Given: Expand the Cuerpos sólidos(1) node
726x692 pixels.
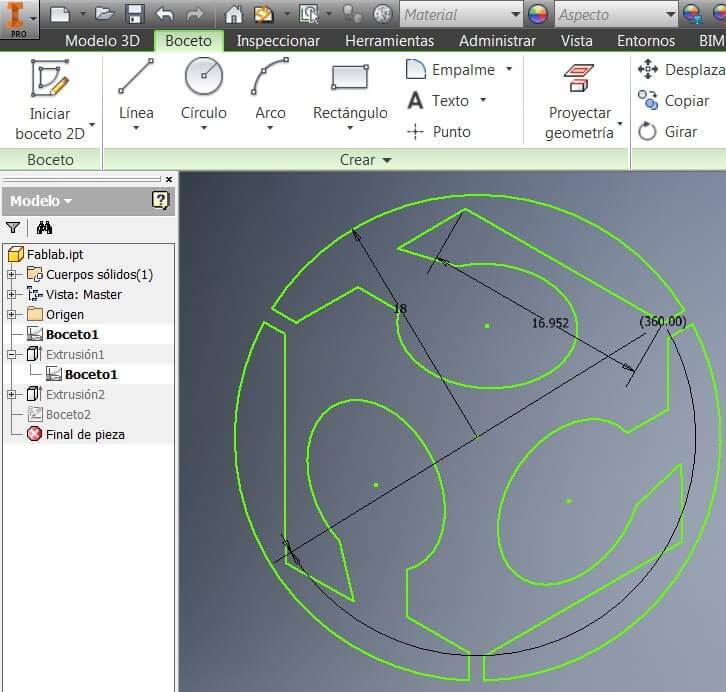Looking at the screenshot, I should [12, 274].
